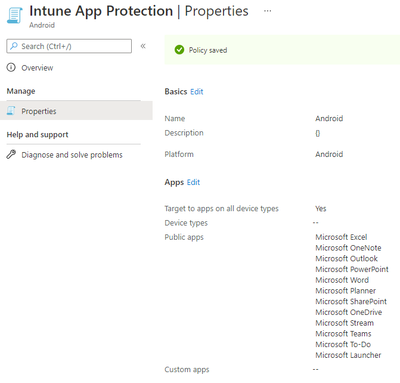Open Diagnose and solve problems
The width and height of the screenshot is (400, 383).
pyautogui.click(x=72, y=155)
